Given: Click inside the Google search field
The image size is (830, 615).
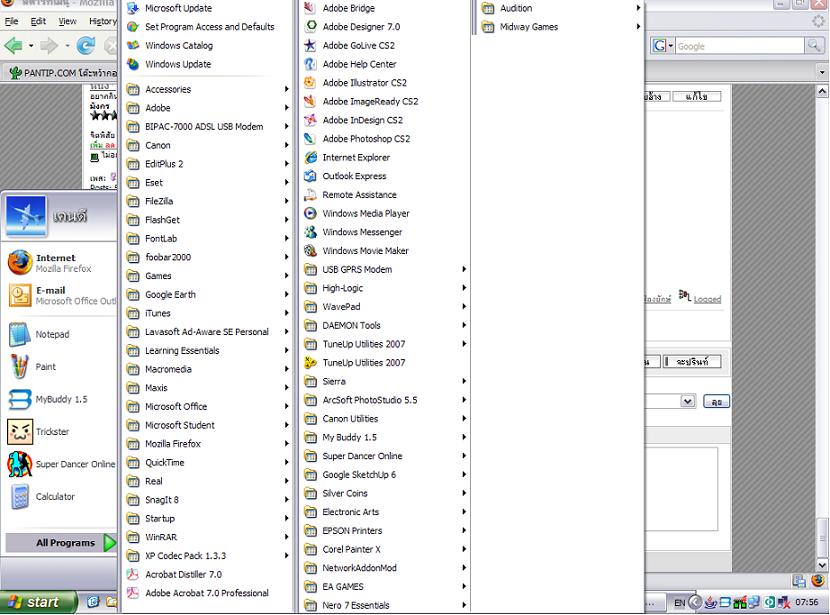Looking at the screenshot, I should [x=739, y=46].
